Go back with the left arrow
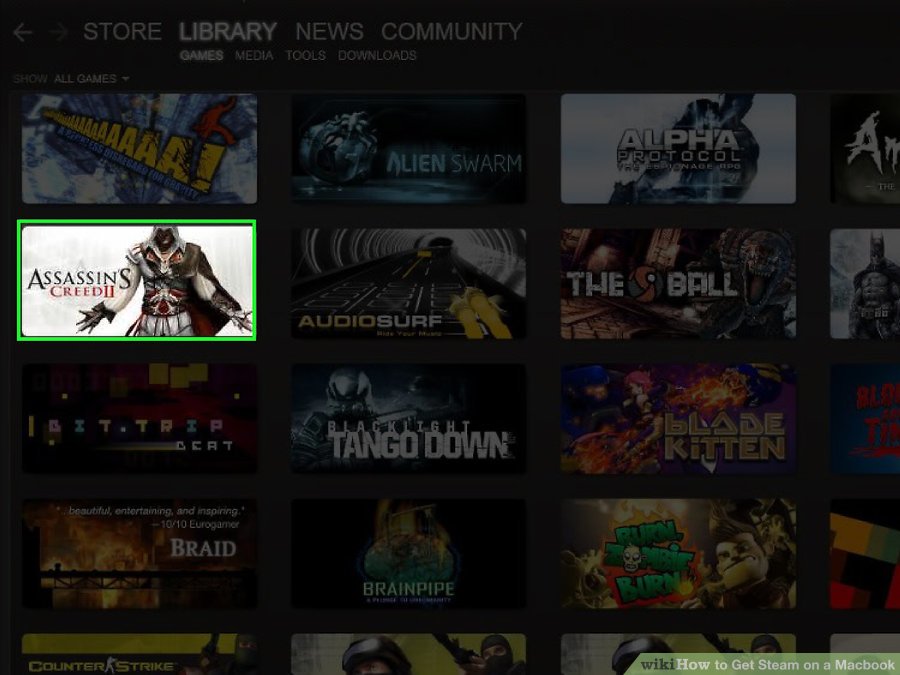Viewport: 900px width, 675px height. point(23,32)
